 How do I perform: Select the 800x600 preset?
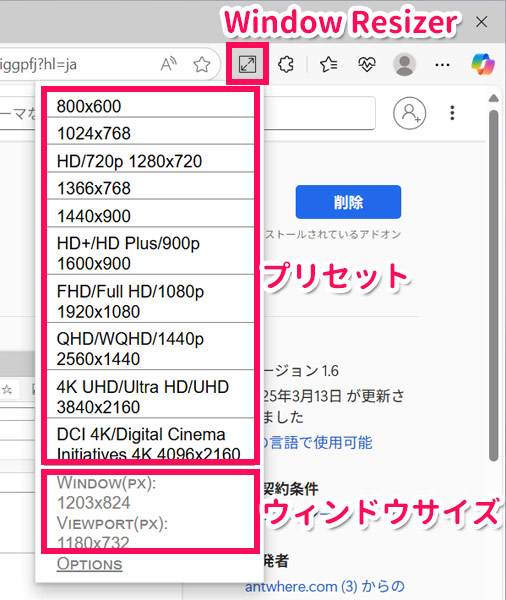pos(150,106)
